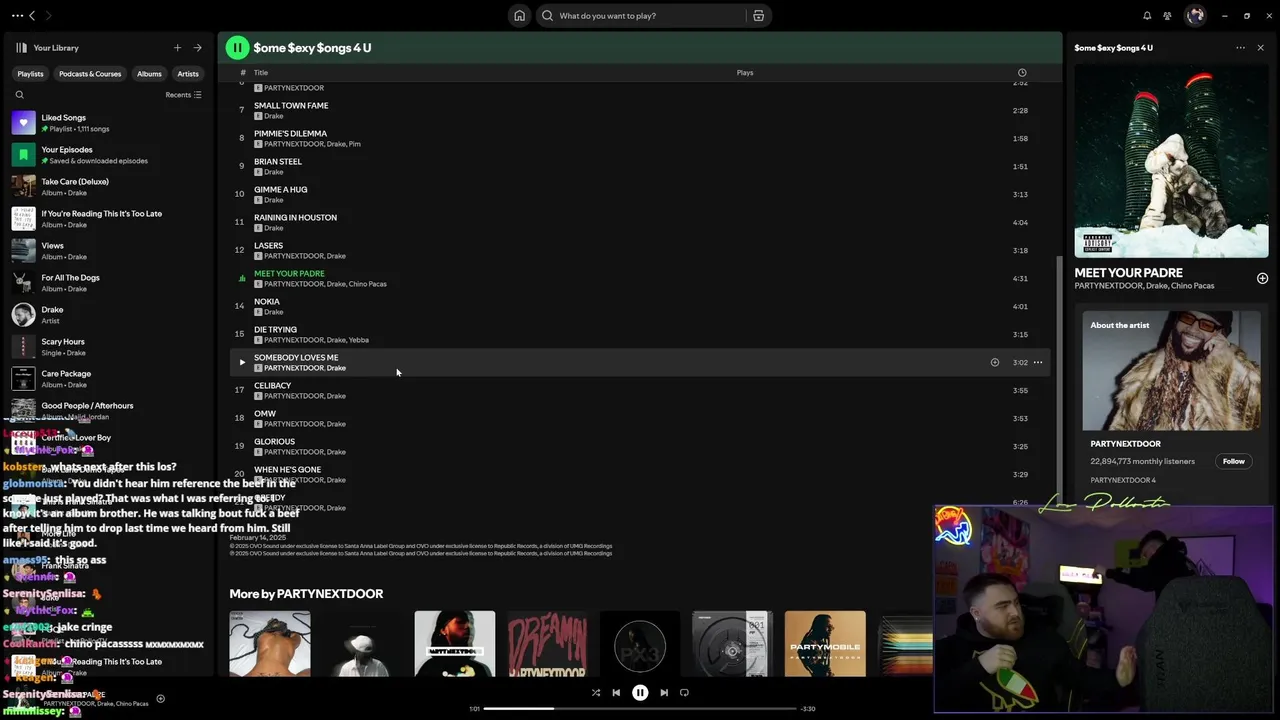The height and width of the screenshot is (720, 1280).
Task: Click the More by PARTYNEXTDOOR heading
Action: tap(306, 594)
